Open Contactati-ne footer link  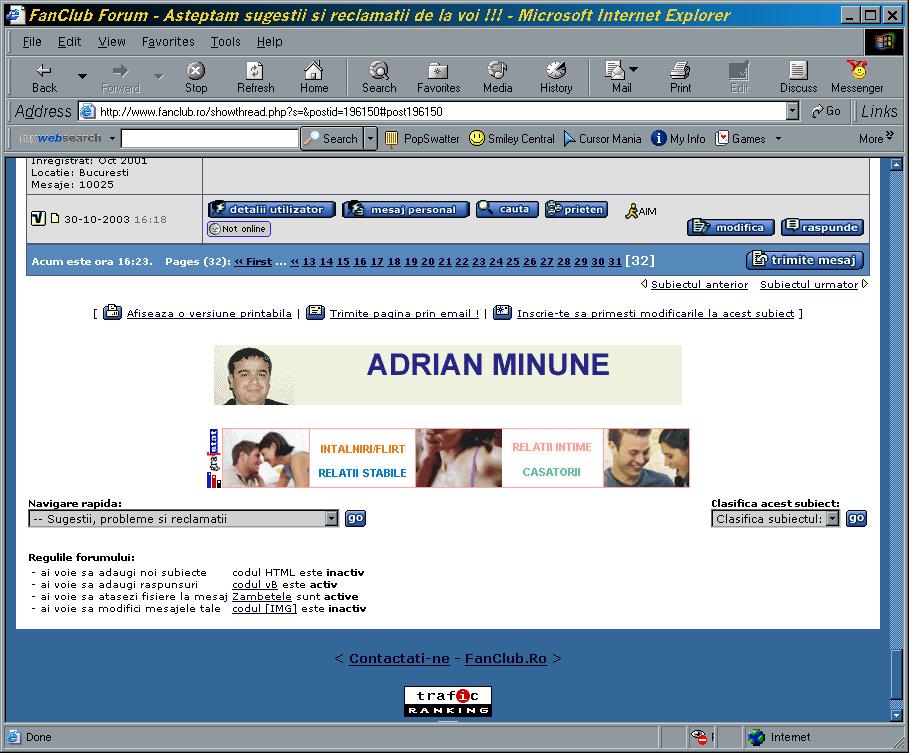(399, 659)
